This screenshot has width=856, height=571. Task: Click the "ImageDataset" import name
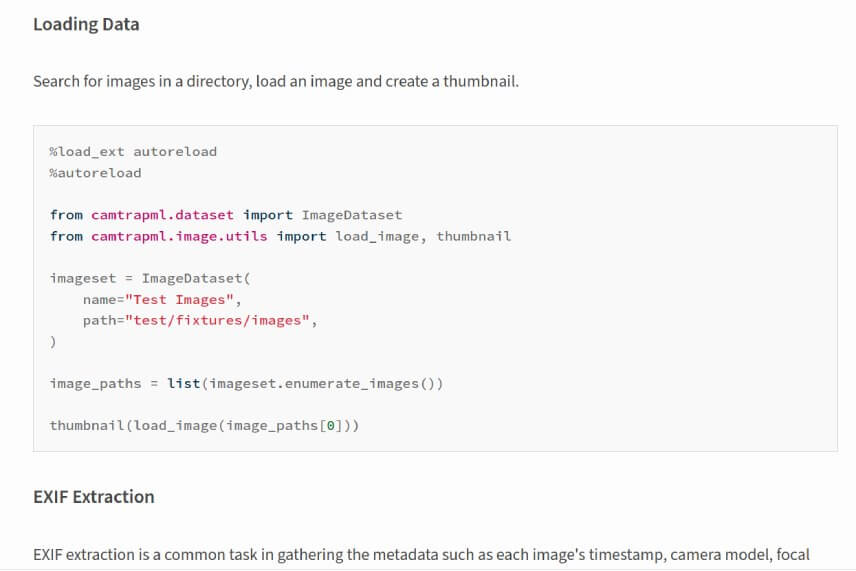tap(351, 215)
